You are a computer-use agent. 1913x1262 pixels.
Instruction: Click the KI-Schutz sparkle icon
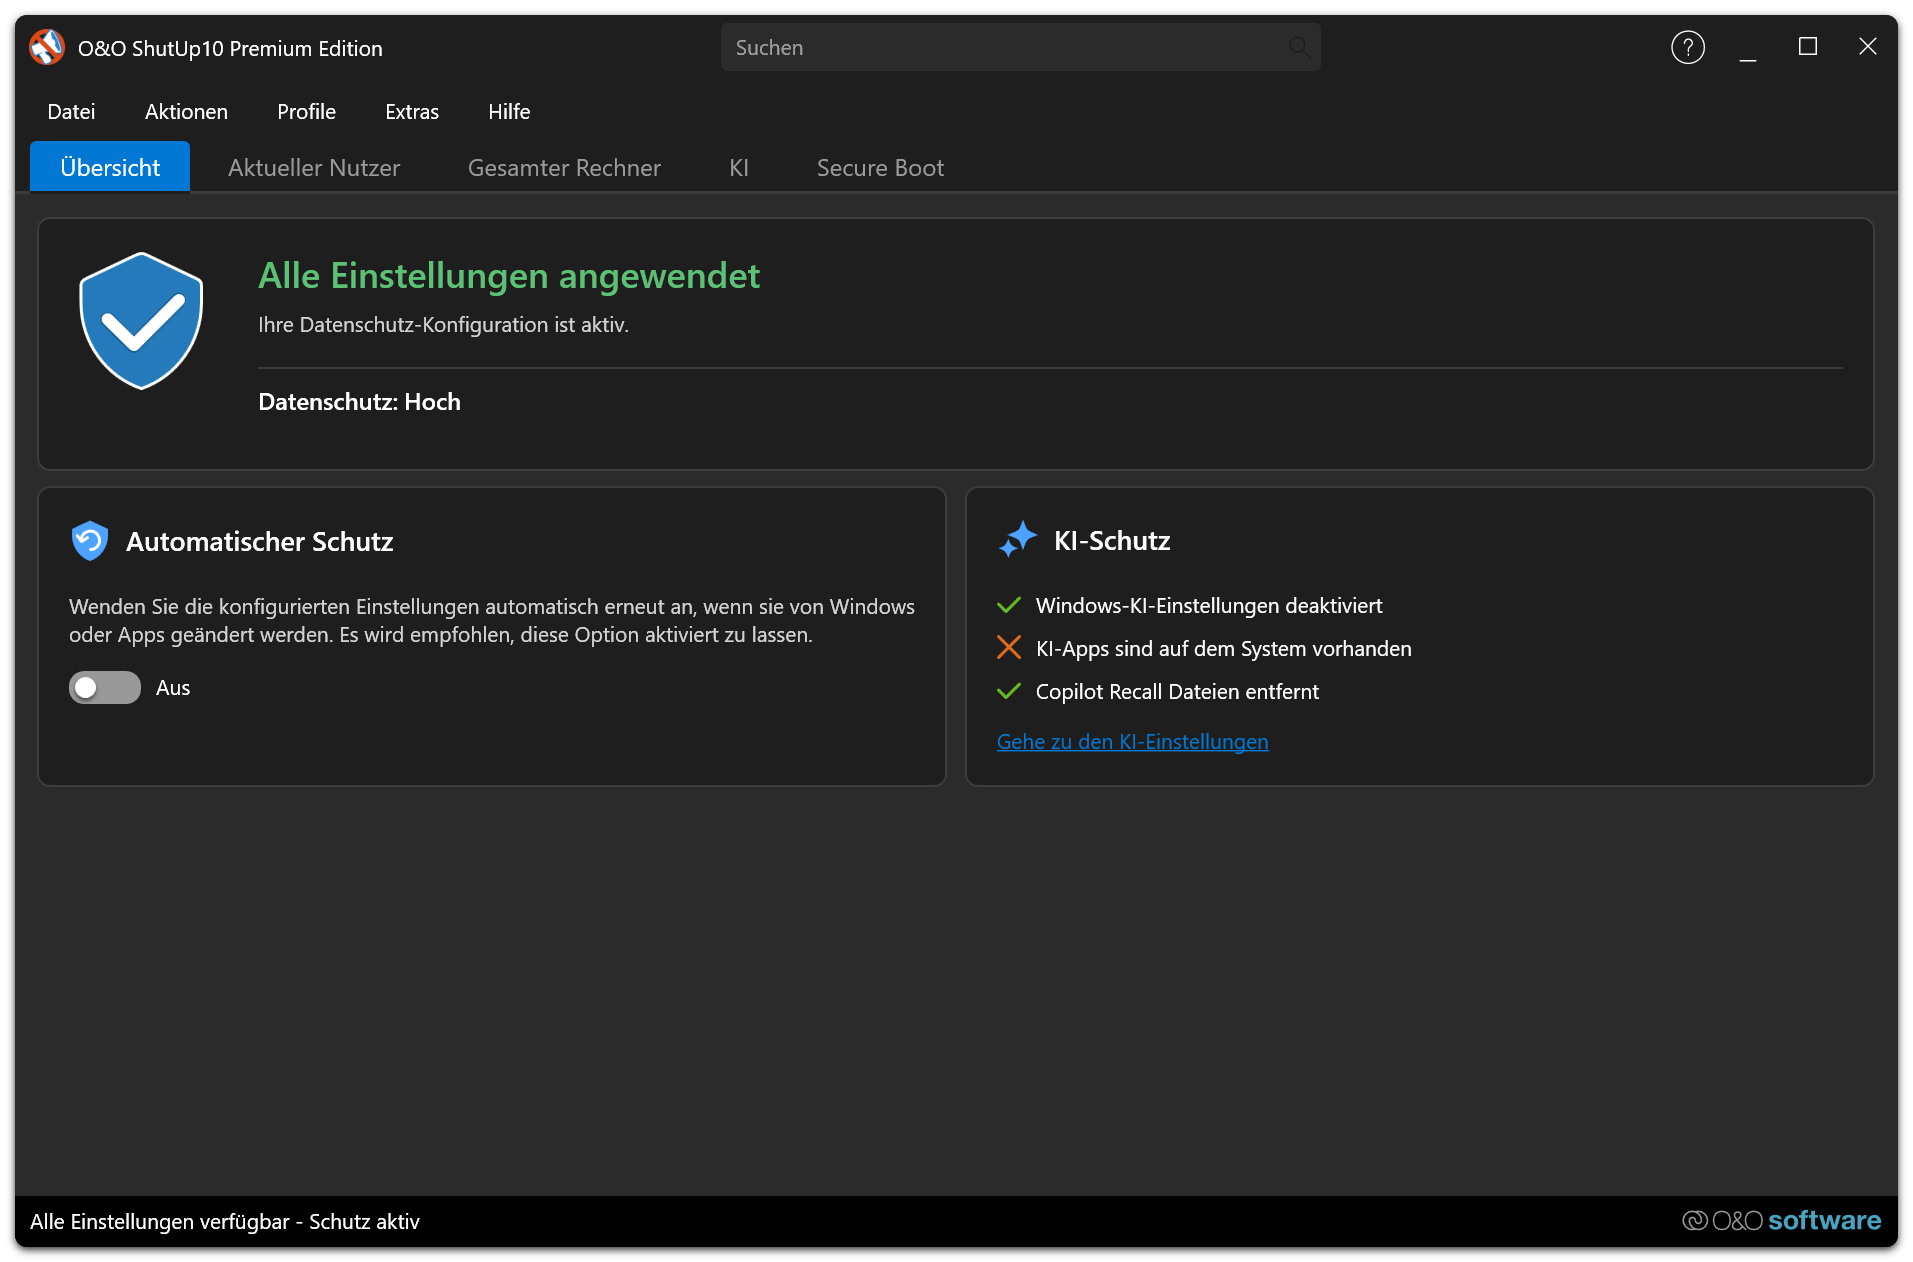1018,540
